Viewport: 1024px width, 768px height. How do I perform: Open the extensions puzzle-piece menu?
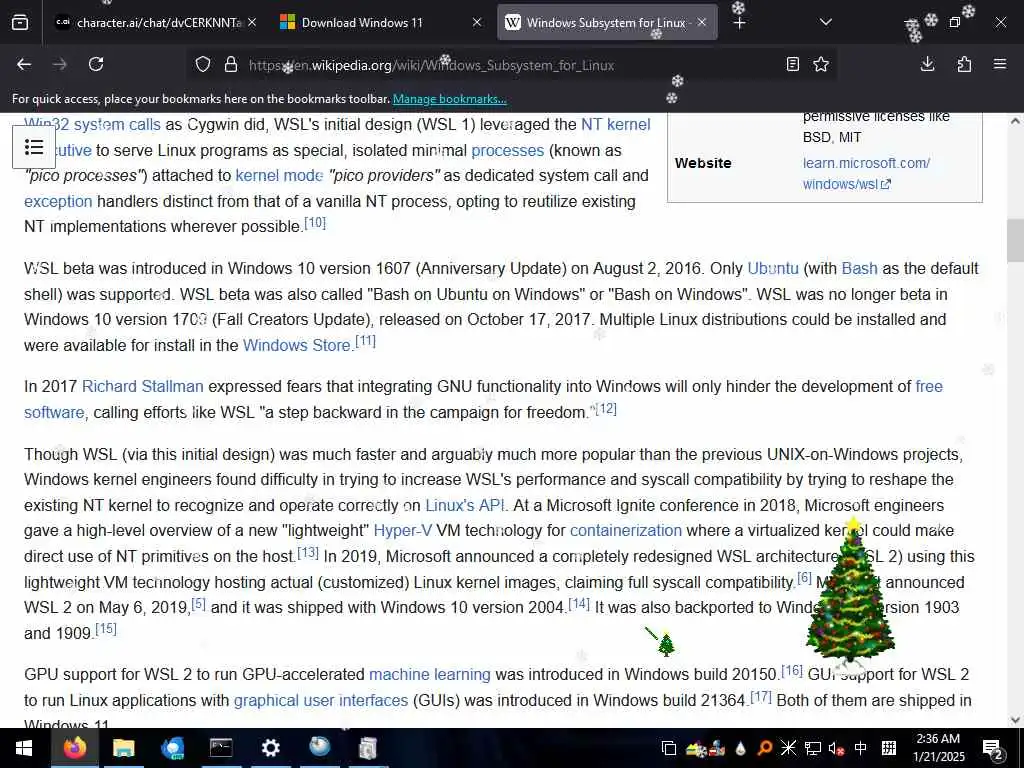[964, 64]
